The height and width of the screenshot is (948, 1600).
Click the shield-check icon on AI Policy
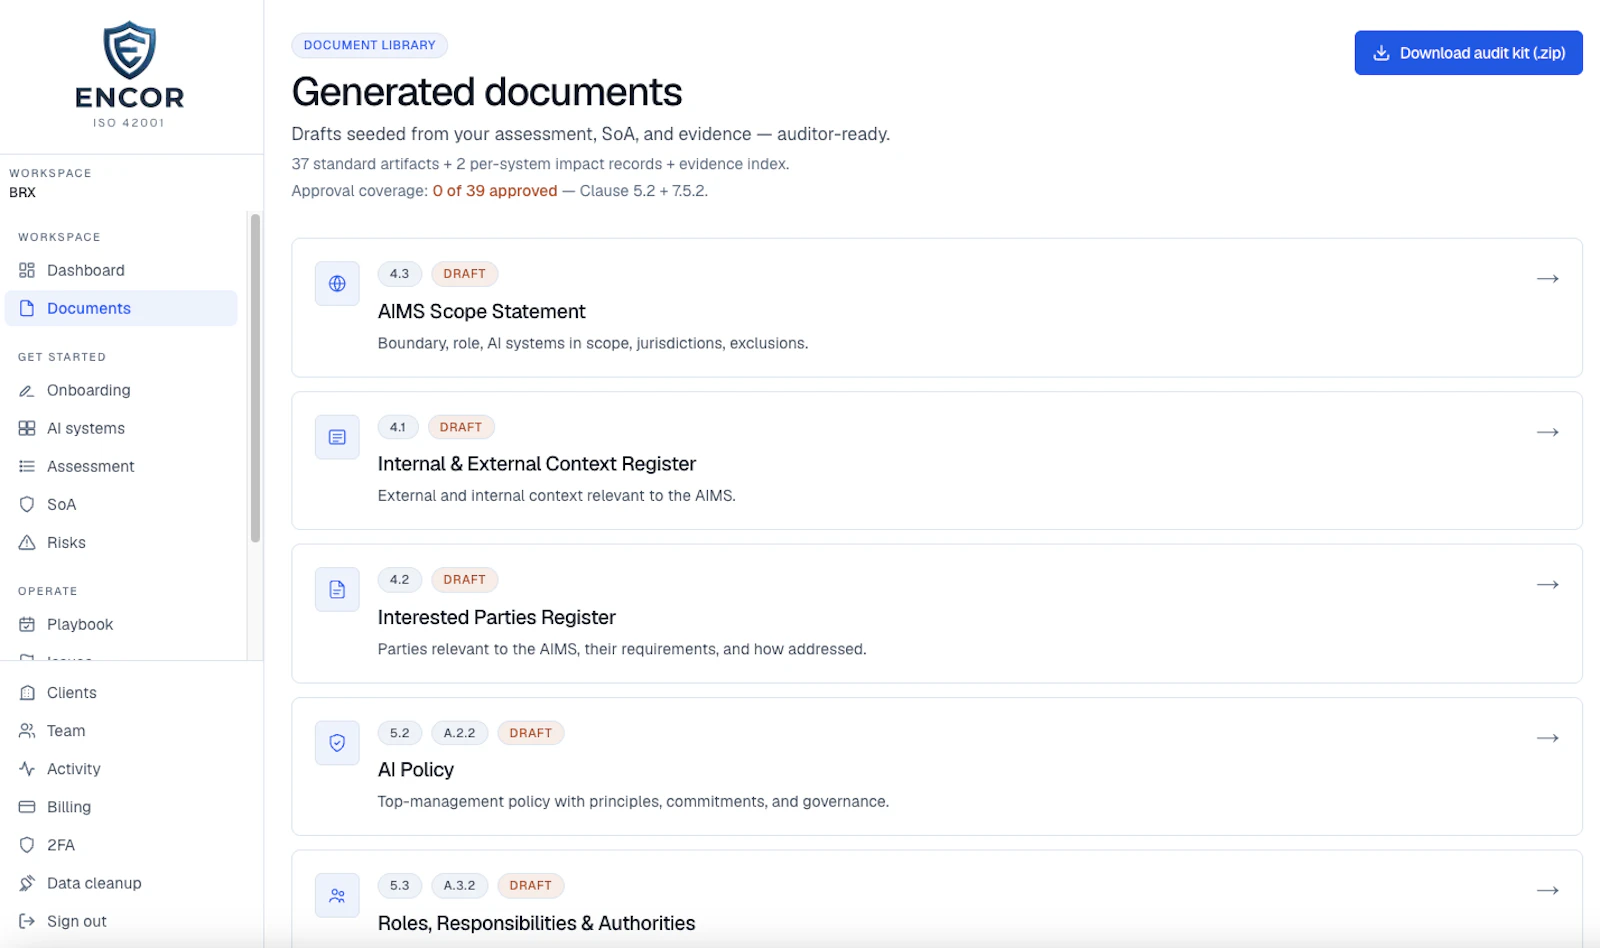337,743
